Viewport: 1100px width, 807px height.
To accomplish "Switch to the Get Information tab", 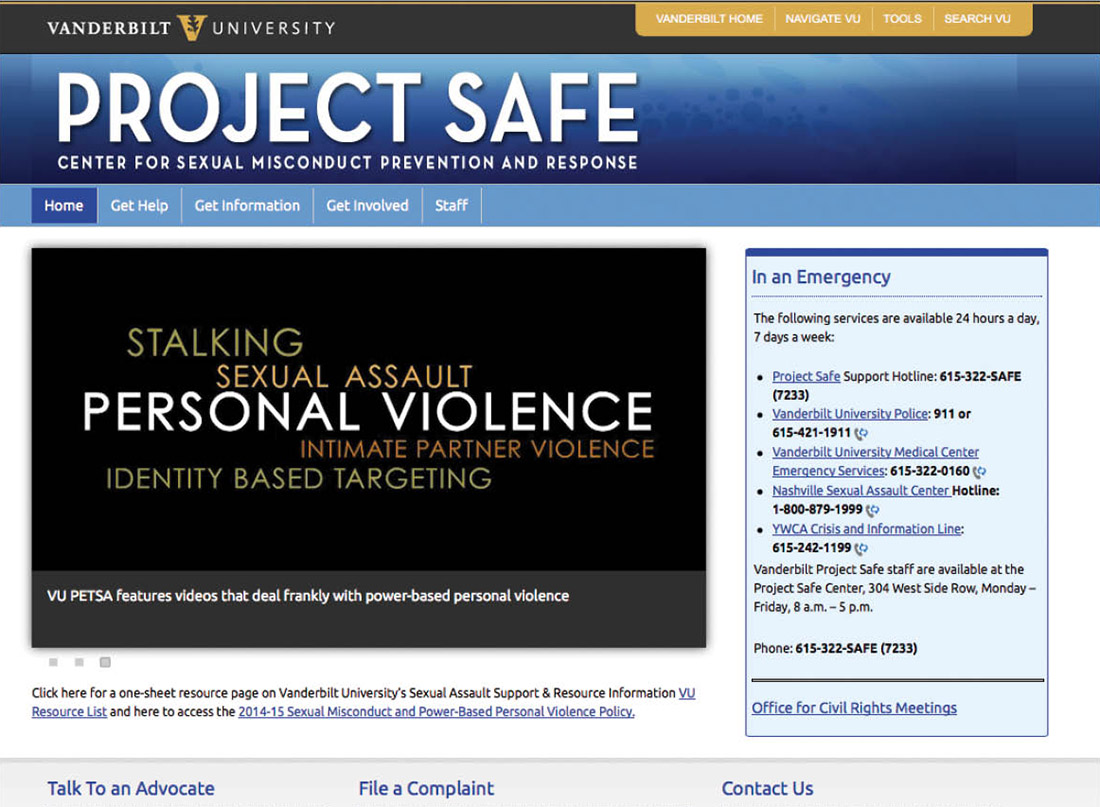I will click(246, 205).
